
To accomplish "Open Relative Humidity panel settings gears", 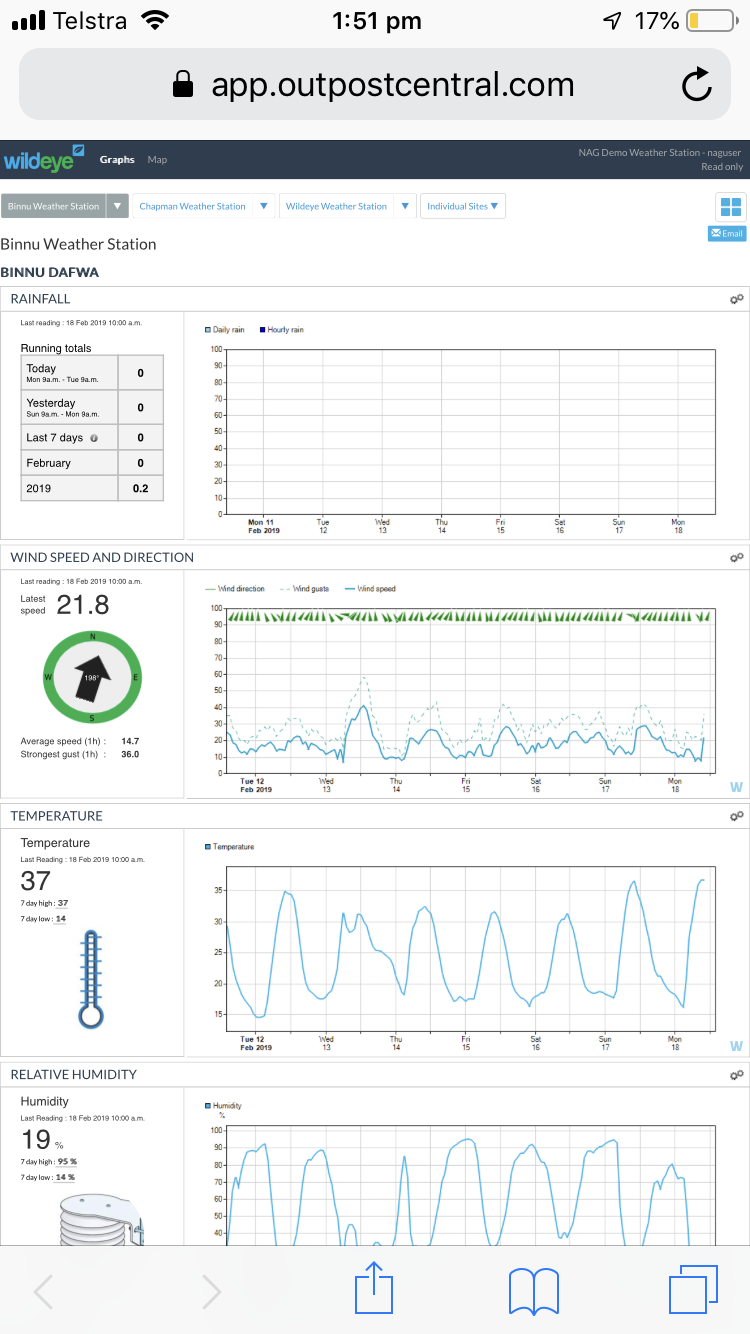I will (x=736, y=1075).
